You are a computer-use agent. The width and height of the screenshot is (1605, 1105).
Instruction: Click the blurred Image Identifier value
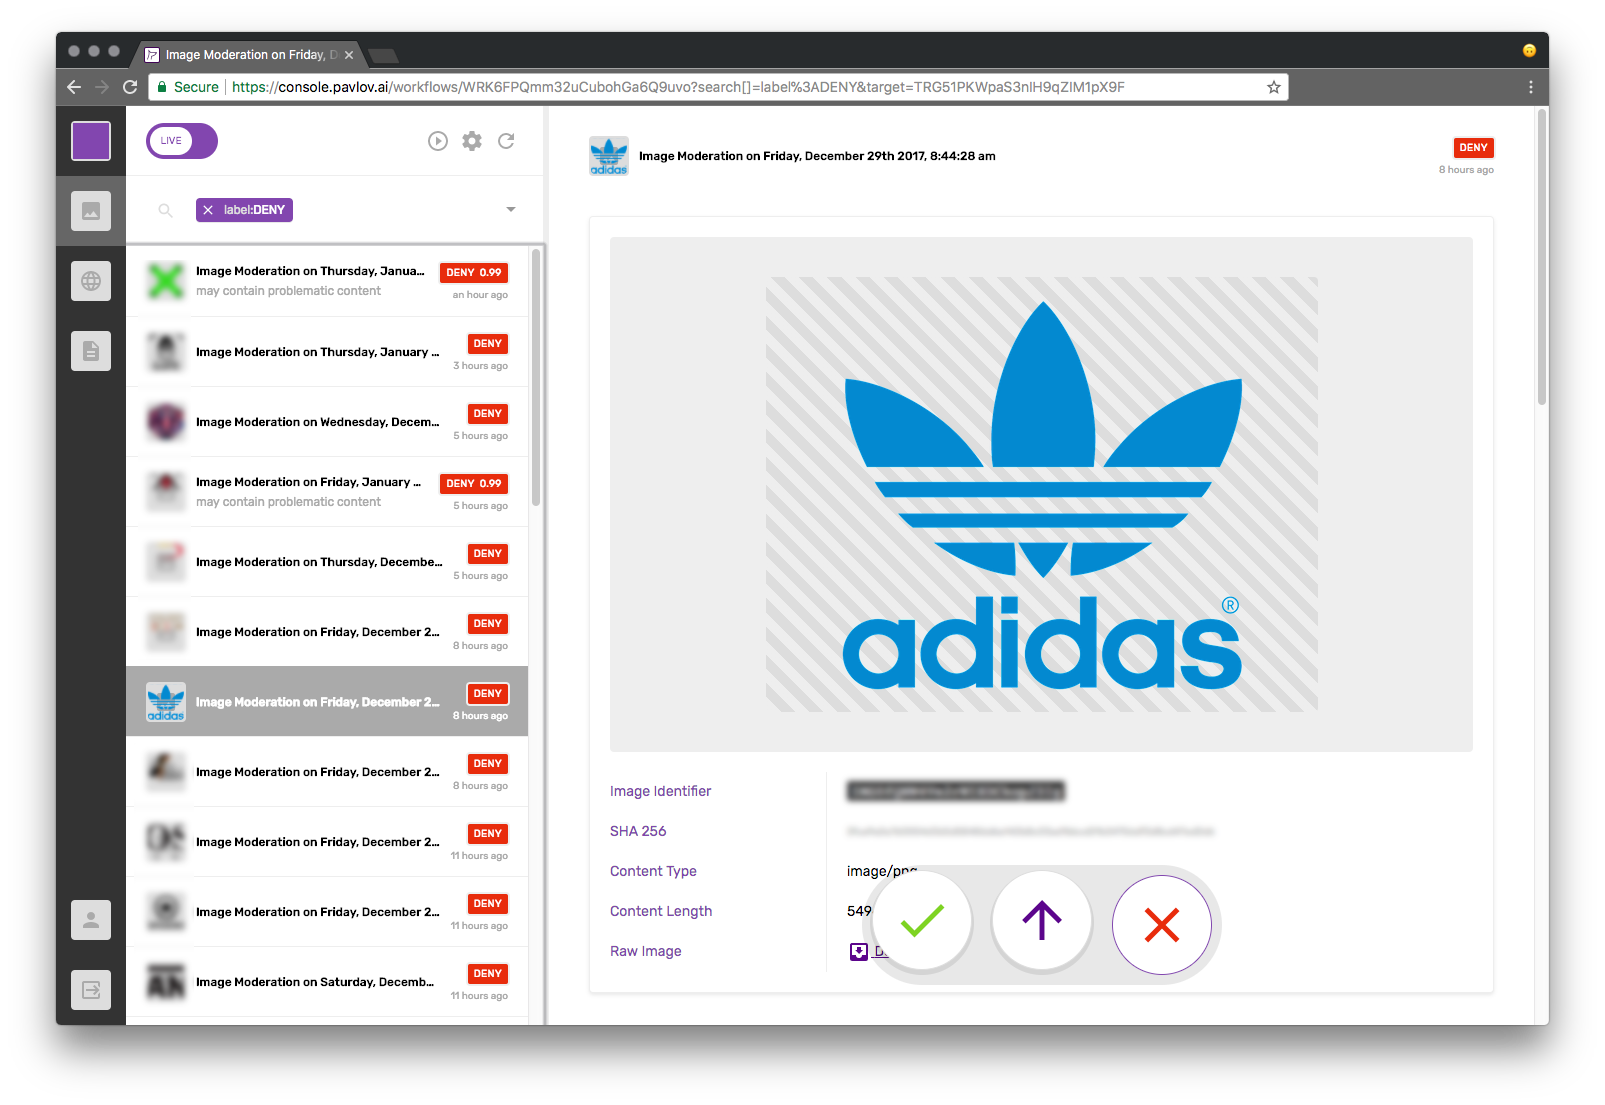(956, 792)
